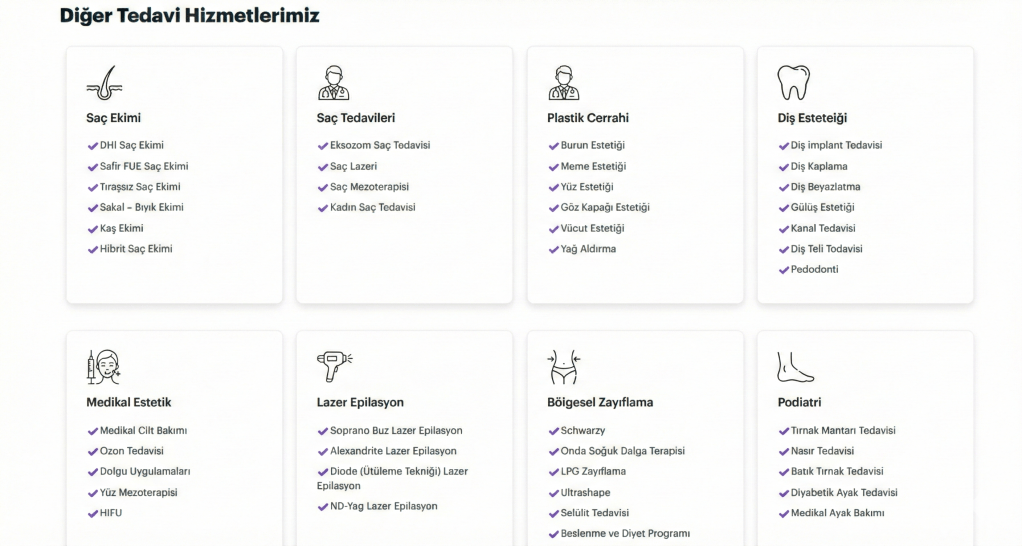This screenshot has width=1022, height=546.
Task: Open the Pedodonti link
Action: (814, 270)
